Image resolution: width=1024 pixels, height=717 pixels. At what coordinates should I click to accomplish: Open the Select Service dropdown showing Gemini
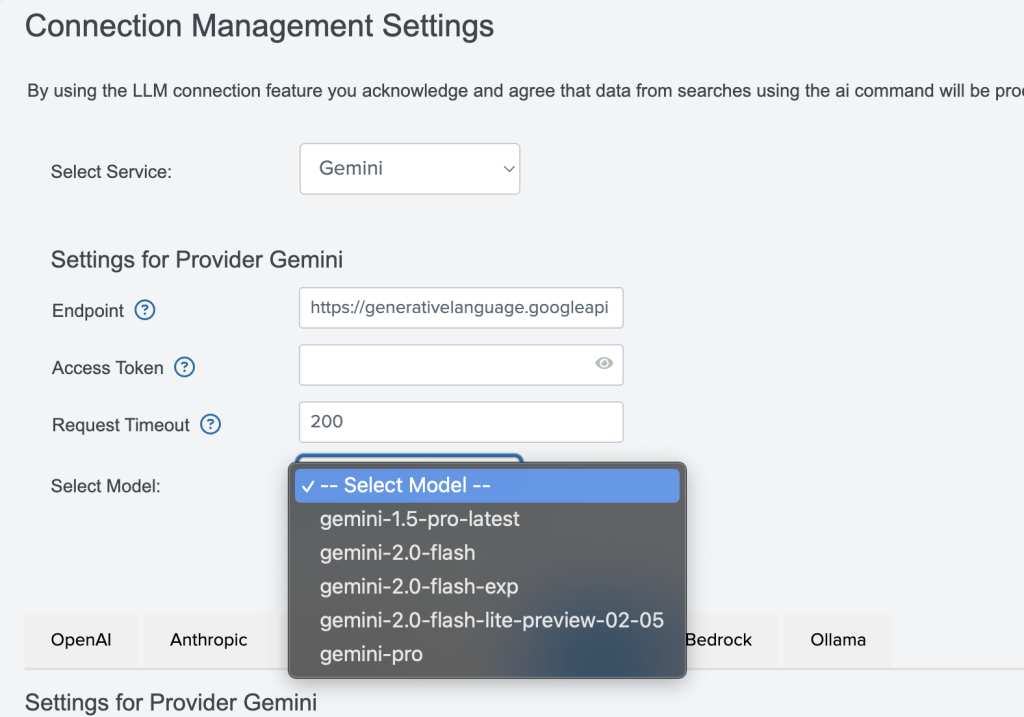click(x=409, y=169)
